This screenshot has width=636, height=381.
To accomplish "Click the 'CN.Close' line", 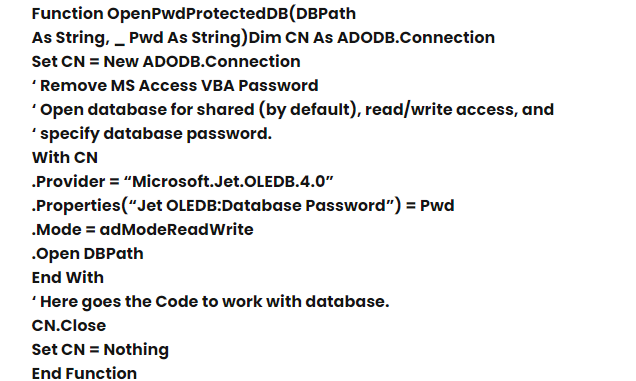I will pyautogui.click(x=69, y=325).
